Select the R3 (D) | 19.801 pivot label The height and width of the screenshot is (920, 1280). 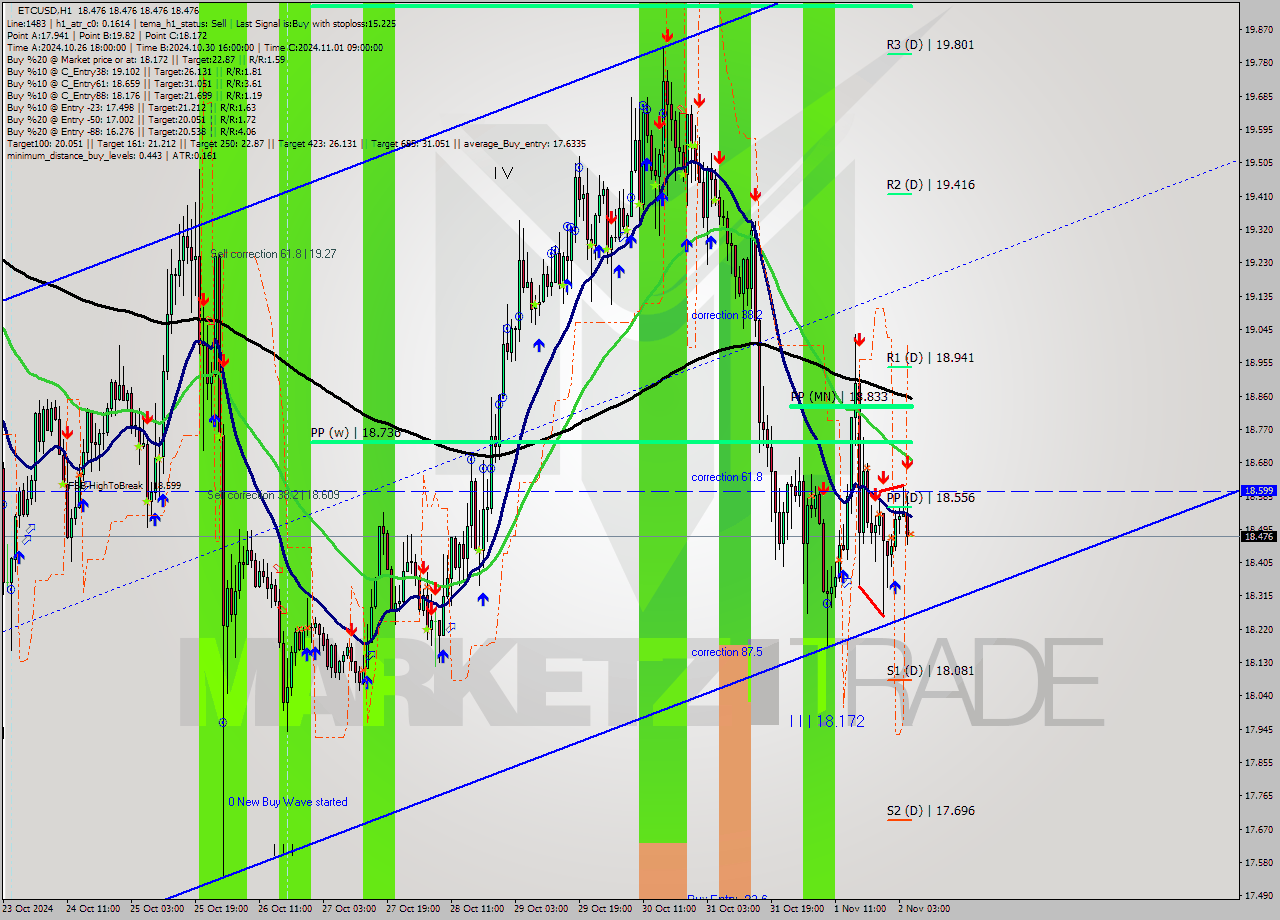[x=930, y=45]
